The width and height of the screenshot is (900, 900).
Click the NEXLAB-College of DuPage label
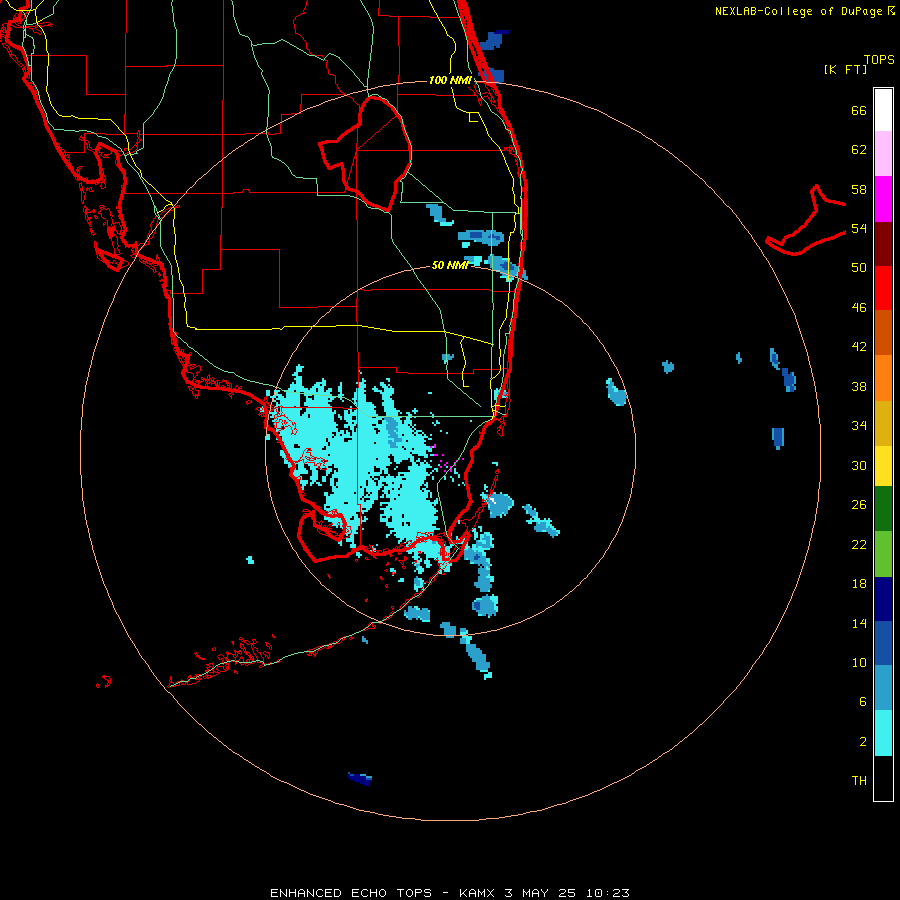tap(804, 11)
